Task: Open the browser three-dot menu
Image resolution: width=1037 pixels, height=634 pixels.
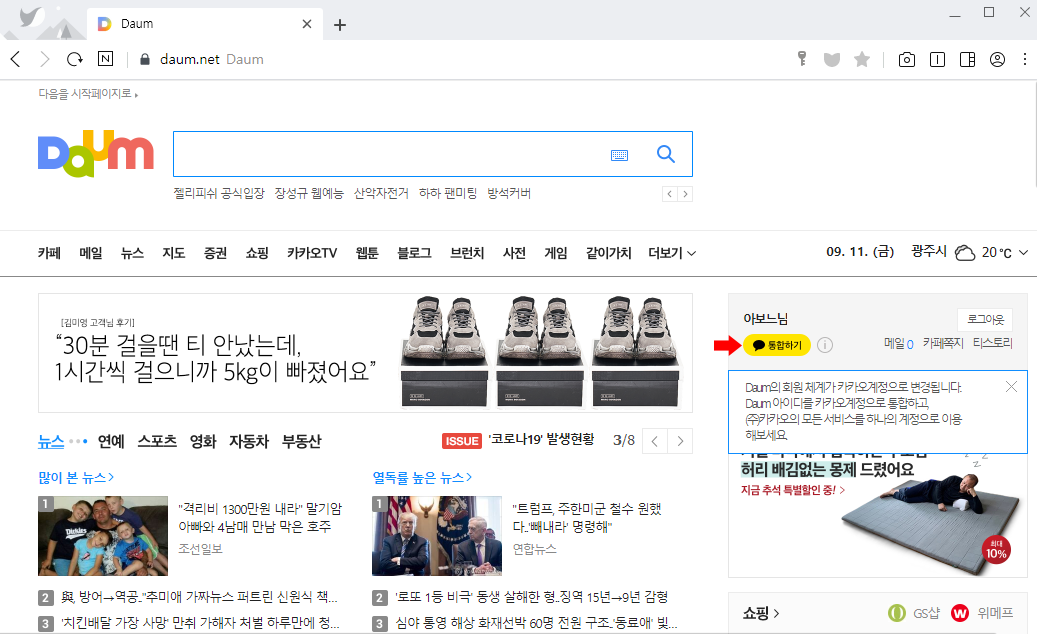Action: pyautogui.click(x=1024, y=59)
